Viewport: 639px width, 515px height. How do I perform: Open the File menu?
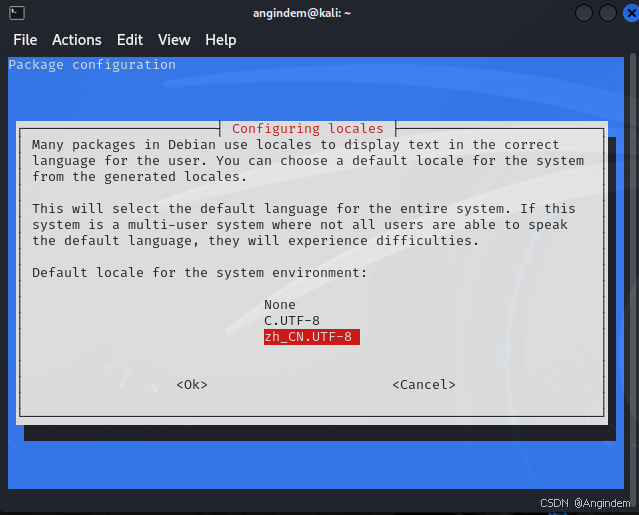(x=25, y=40)
